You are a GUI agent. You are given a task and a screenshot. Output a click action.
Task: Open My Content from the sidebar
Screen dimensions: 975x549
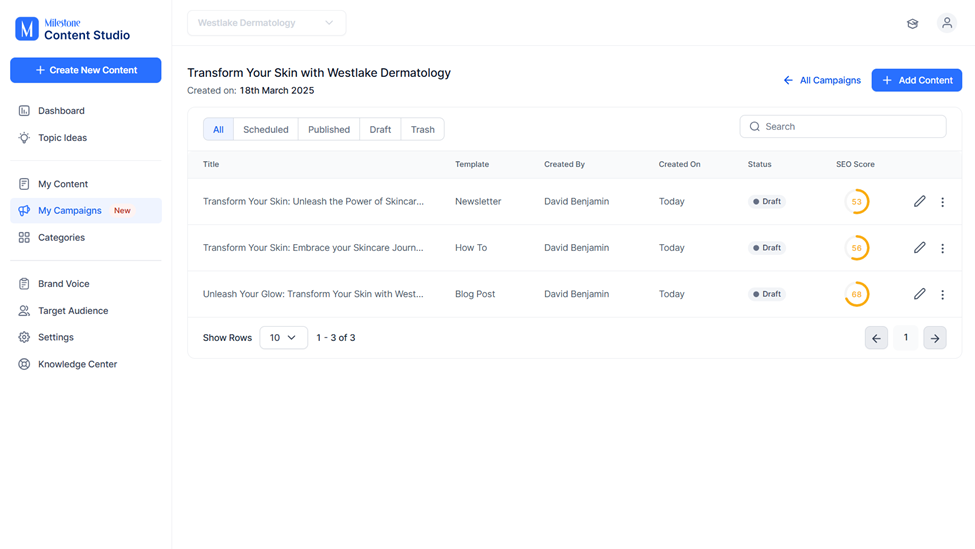point(86,184)
